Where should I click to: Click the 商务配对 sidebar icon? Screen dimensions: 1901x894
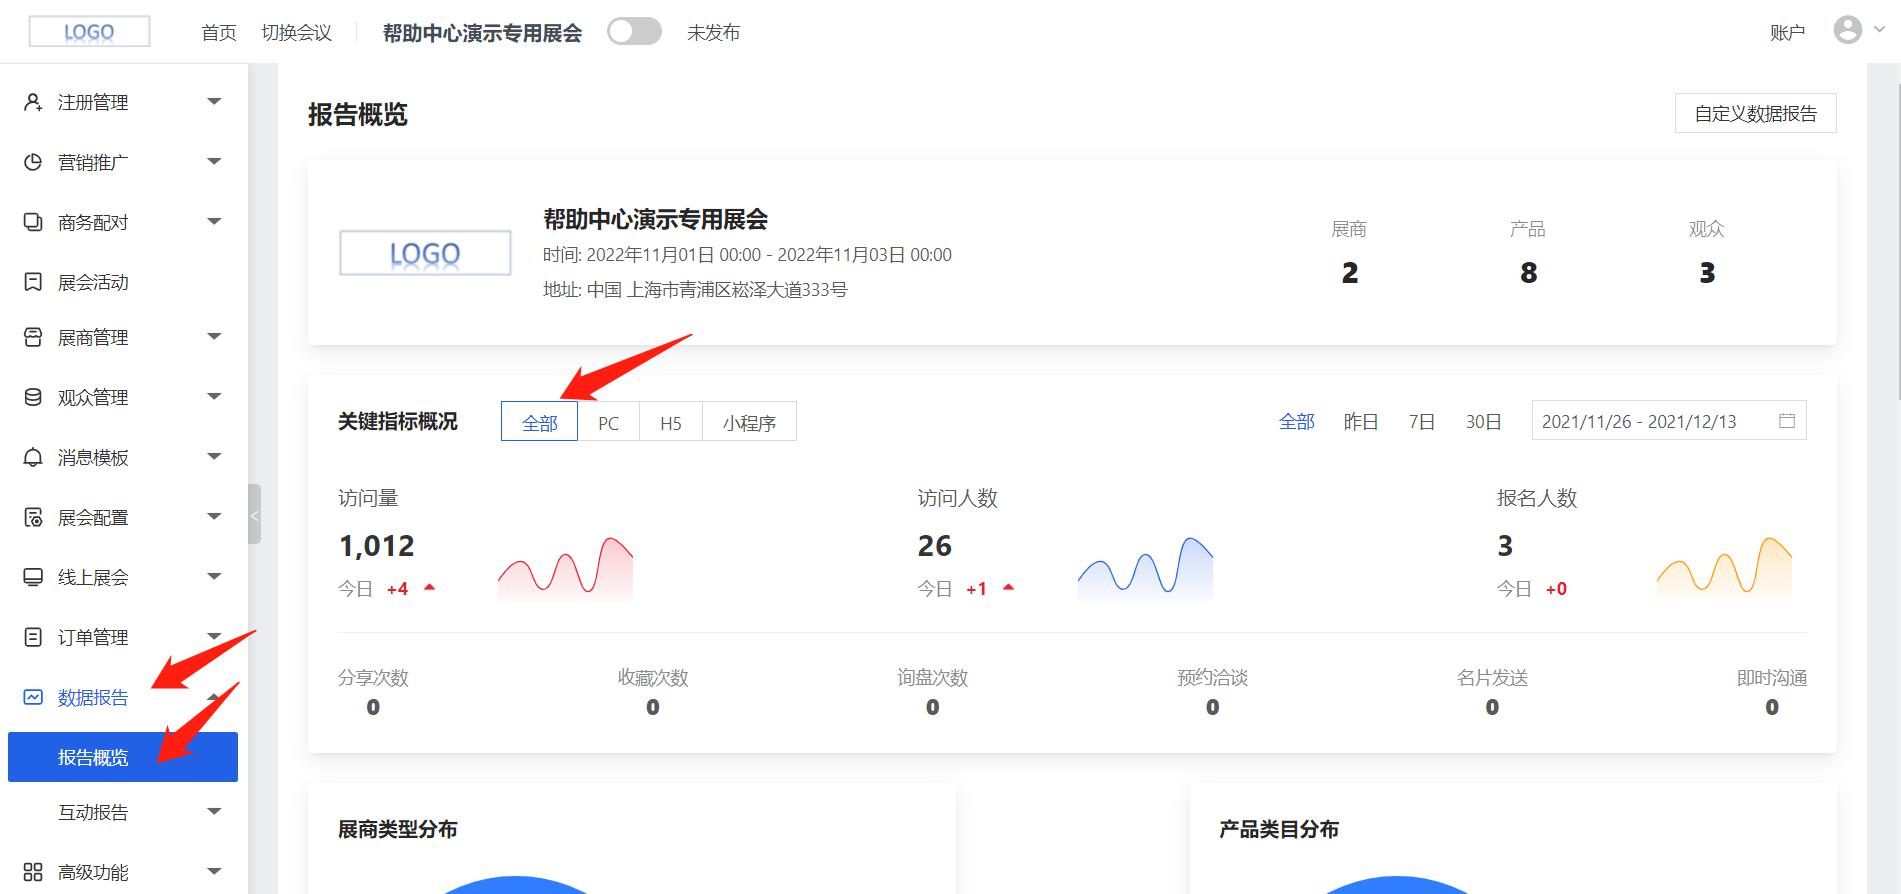click(33, 222)
